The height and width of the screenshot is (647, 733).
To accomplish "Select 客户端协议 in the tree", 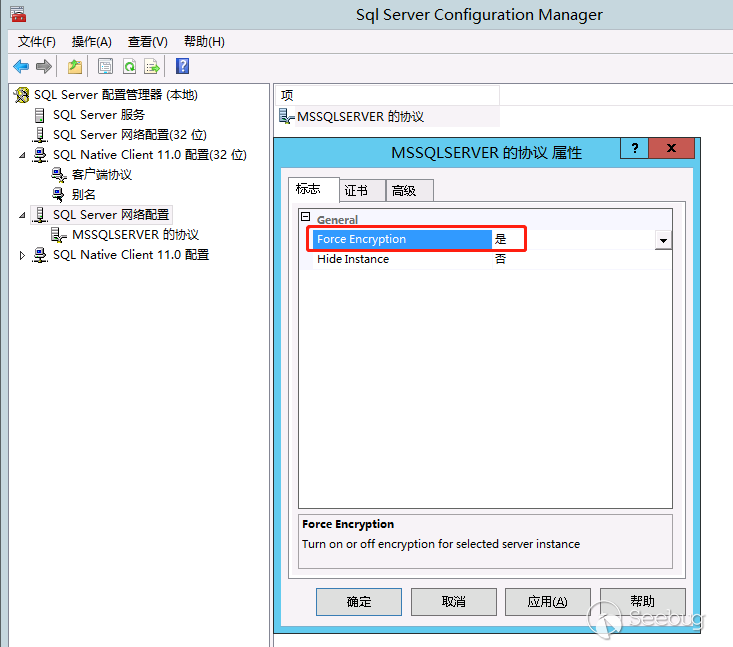I will tap(101, 175).
